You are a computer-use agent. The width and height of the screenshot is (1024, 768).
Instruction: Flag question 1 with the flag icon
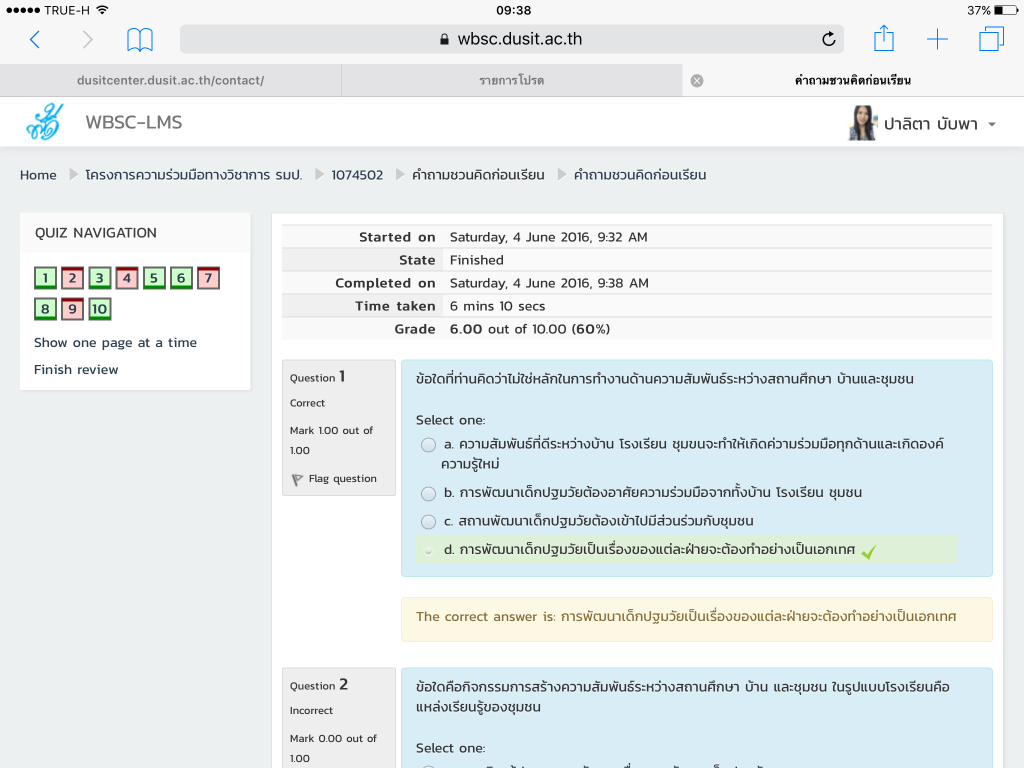297,479
